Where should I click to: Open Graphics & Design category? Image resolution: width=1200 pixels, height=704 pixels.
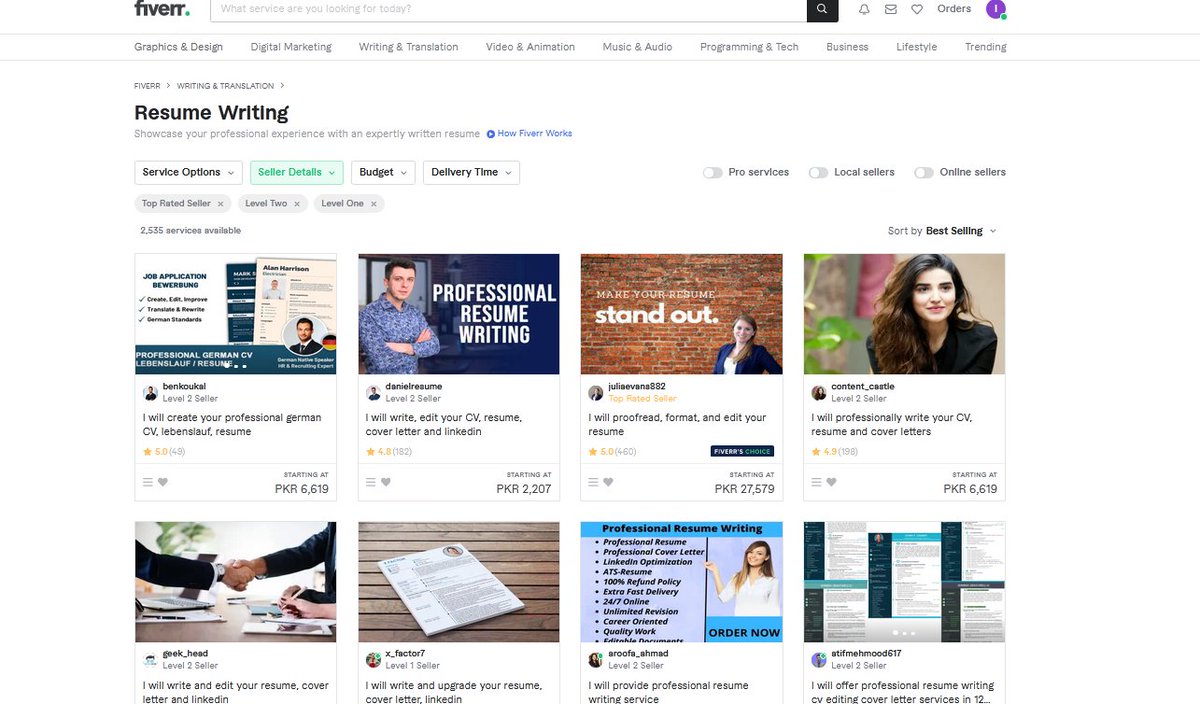point(179,47)
